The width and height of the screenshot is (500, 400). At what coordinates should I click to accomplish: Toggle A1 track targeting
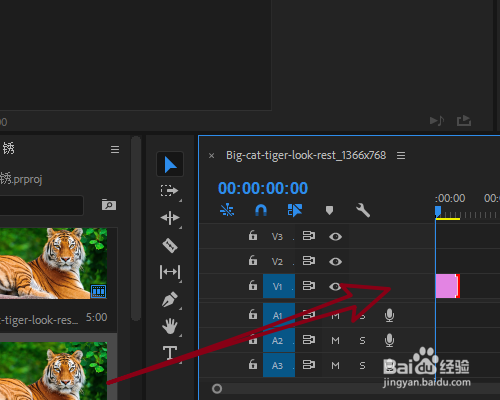pyautogui.click(x=279, y=315)
